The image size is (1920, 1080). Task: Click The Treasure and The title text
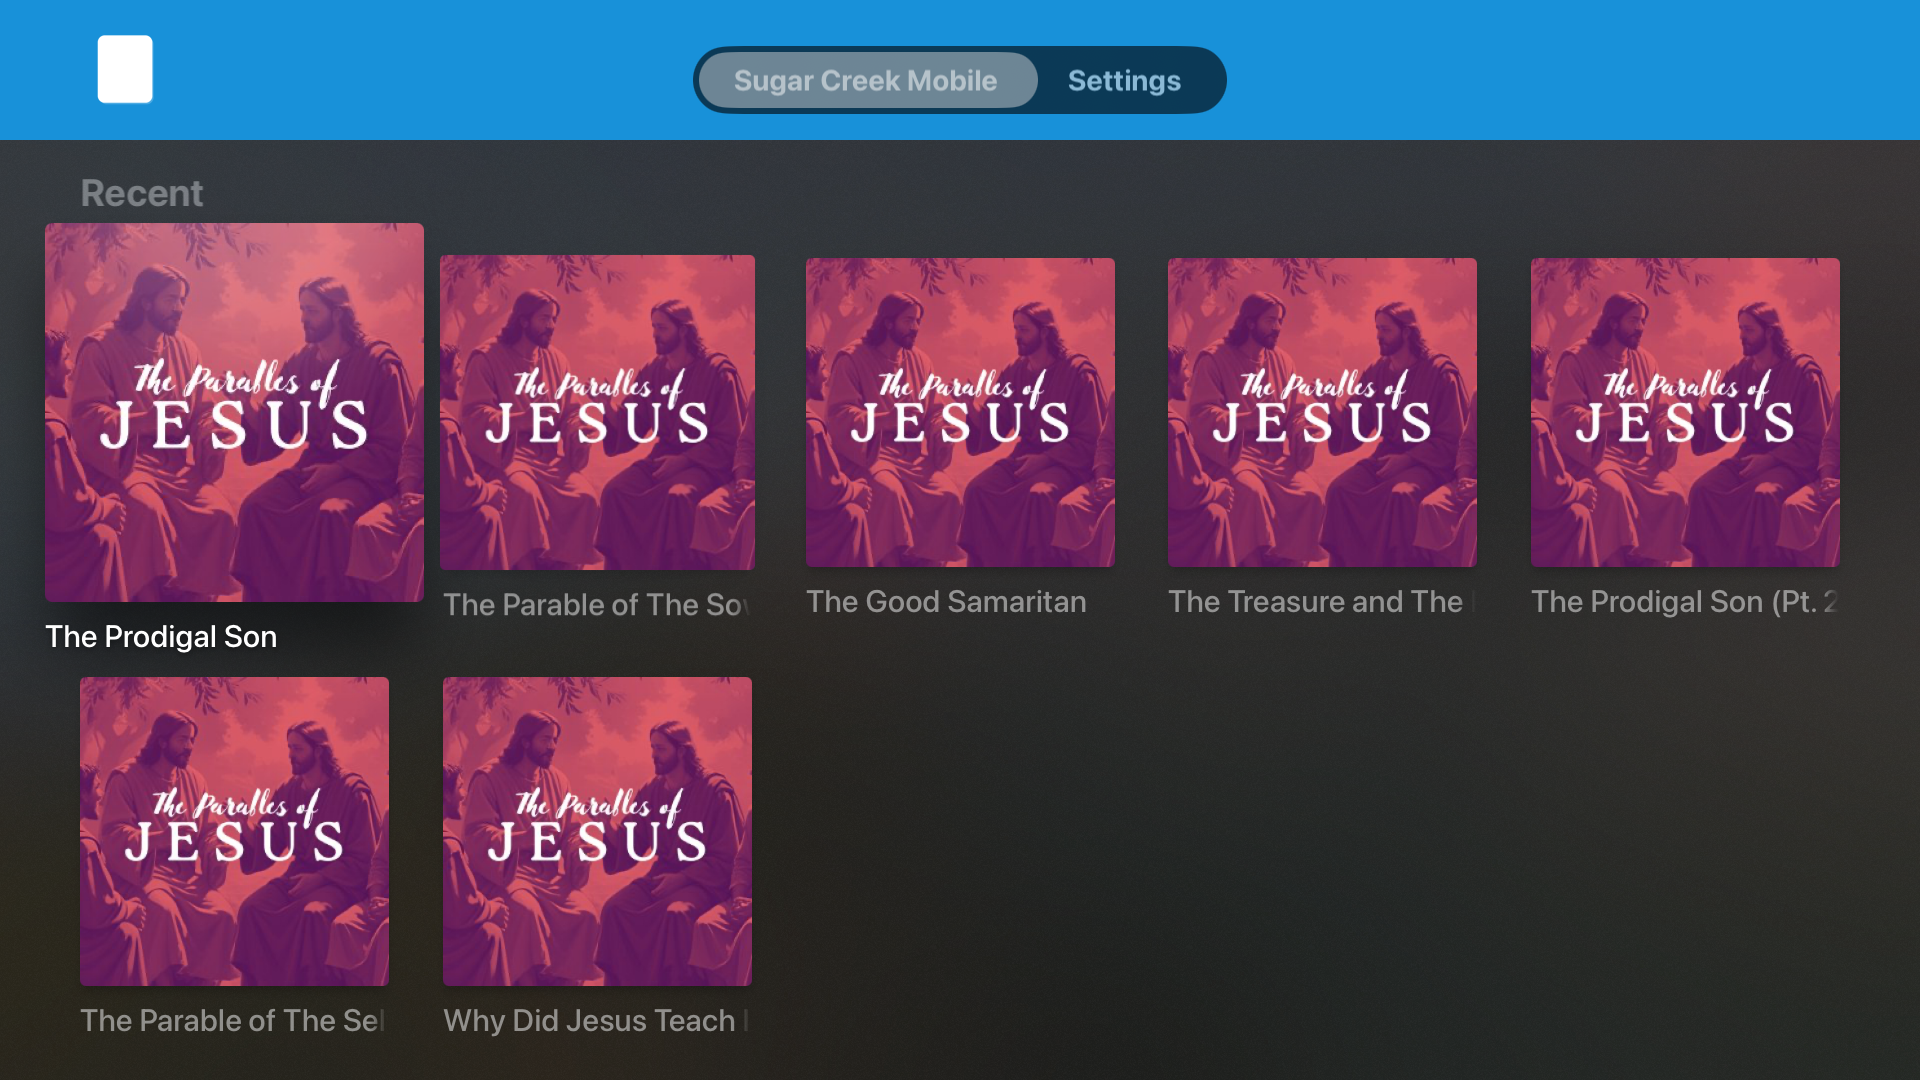1322,602
